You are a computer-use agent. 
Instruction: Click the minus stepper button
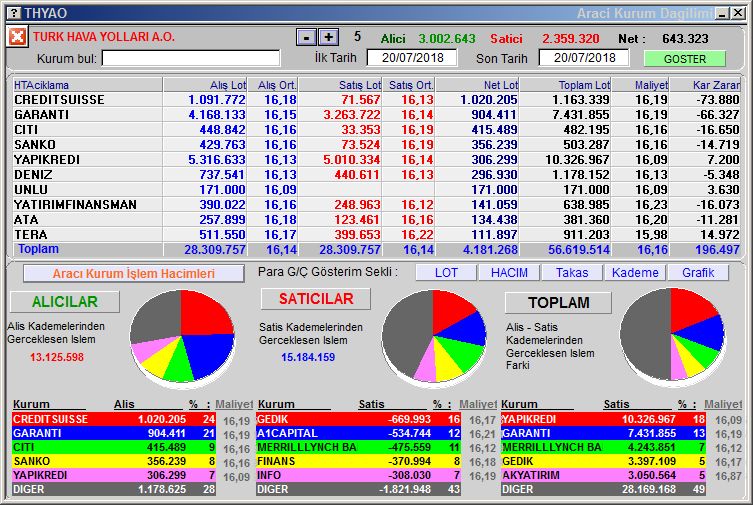click(x=306, y=37)
